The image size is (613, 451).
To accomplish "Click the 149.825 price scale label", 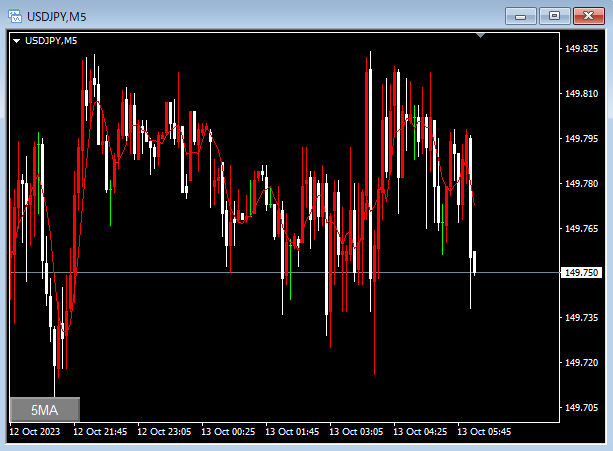I will pos(581,48).
